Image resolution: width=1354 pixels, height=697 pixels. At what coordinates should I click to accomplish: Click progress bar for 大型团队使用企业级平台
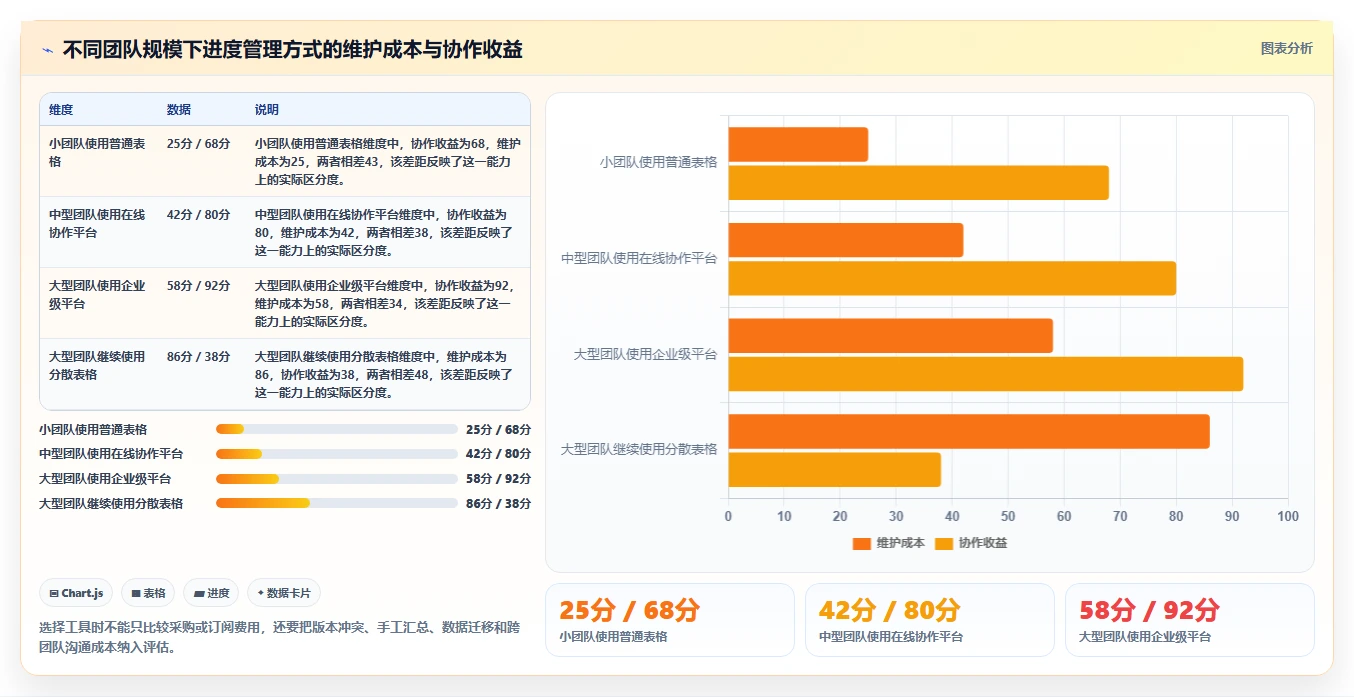337,478
